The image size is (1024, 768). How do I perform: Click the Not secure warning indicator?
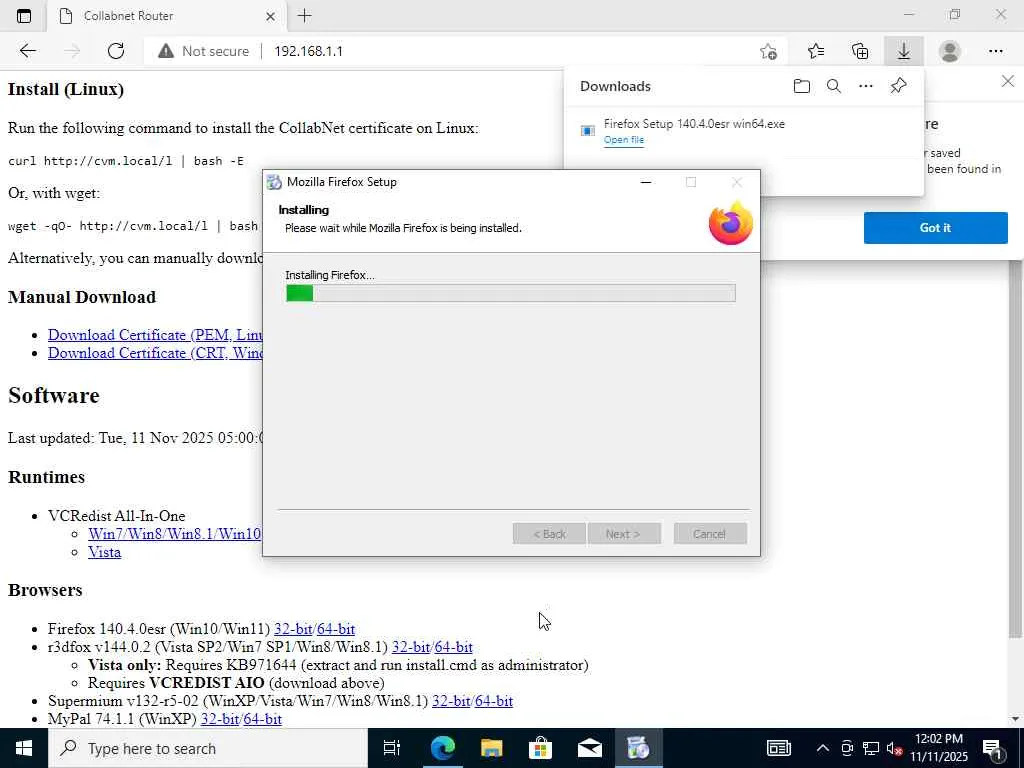coord(204,51)
